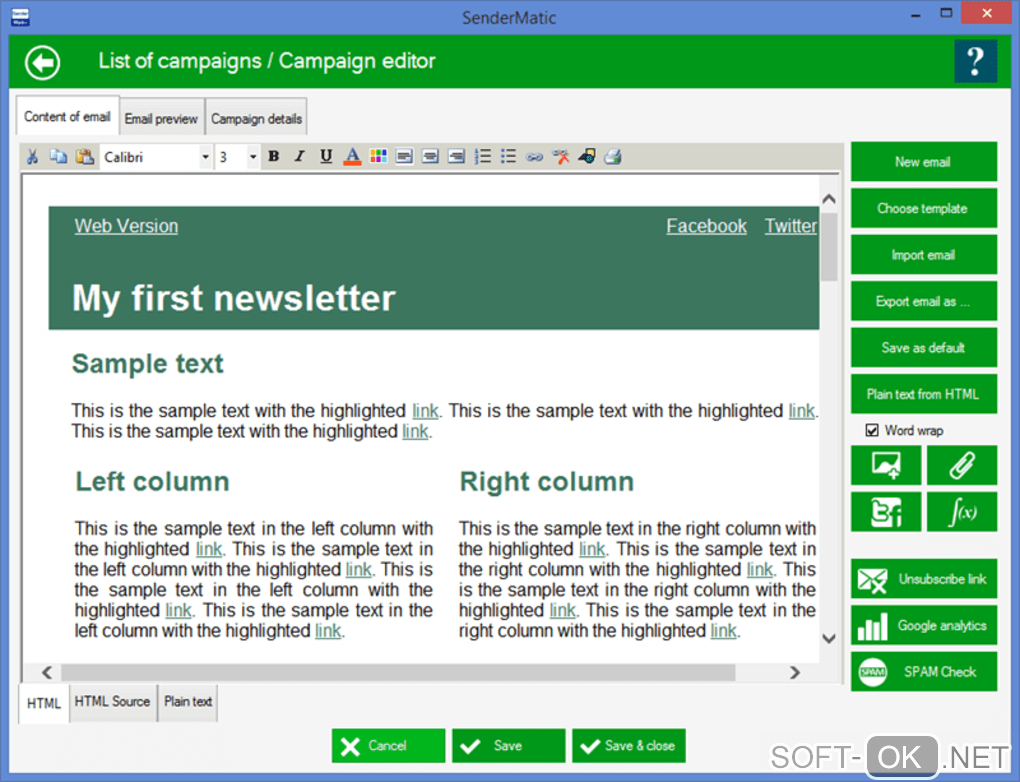Screen dimensions: 1020x782
Task: Align text right
Action: pyautogui.click(x=457, y=156)
